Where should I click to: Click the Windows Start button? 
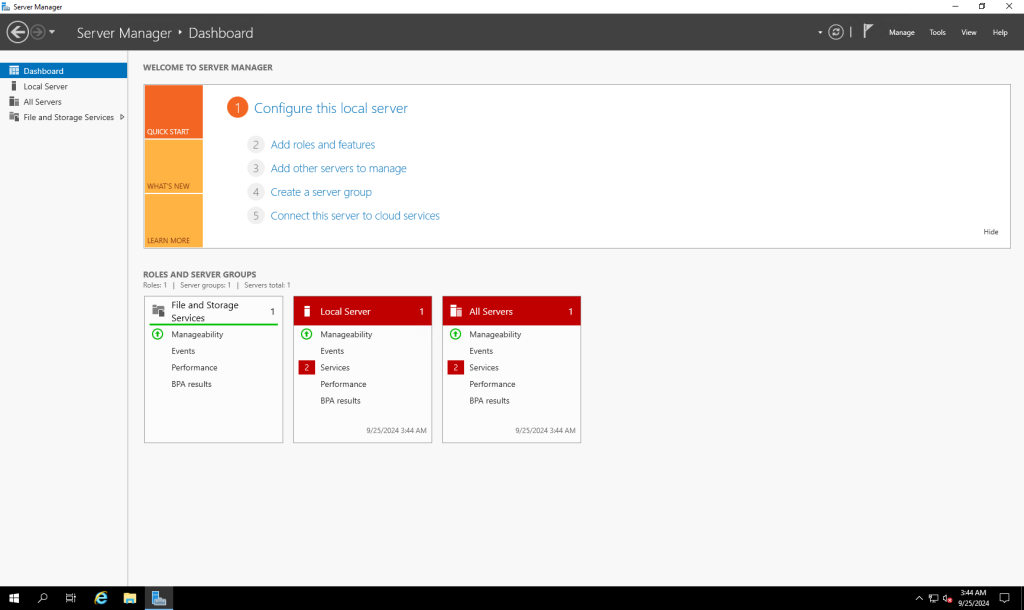[x=14, y=598]
